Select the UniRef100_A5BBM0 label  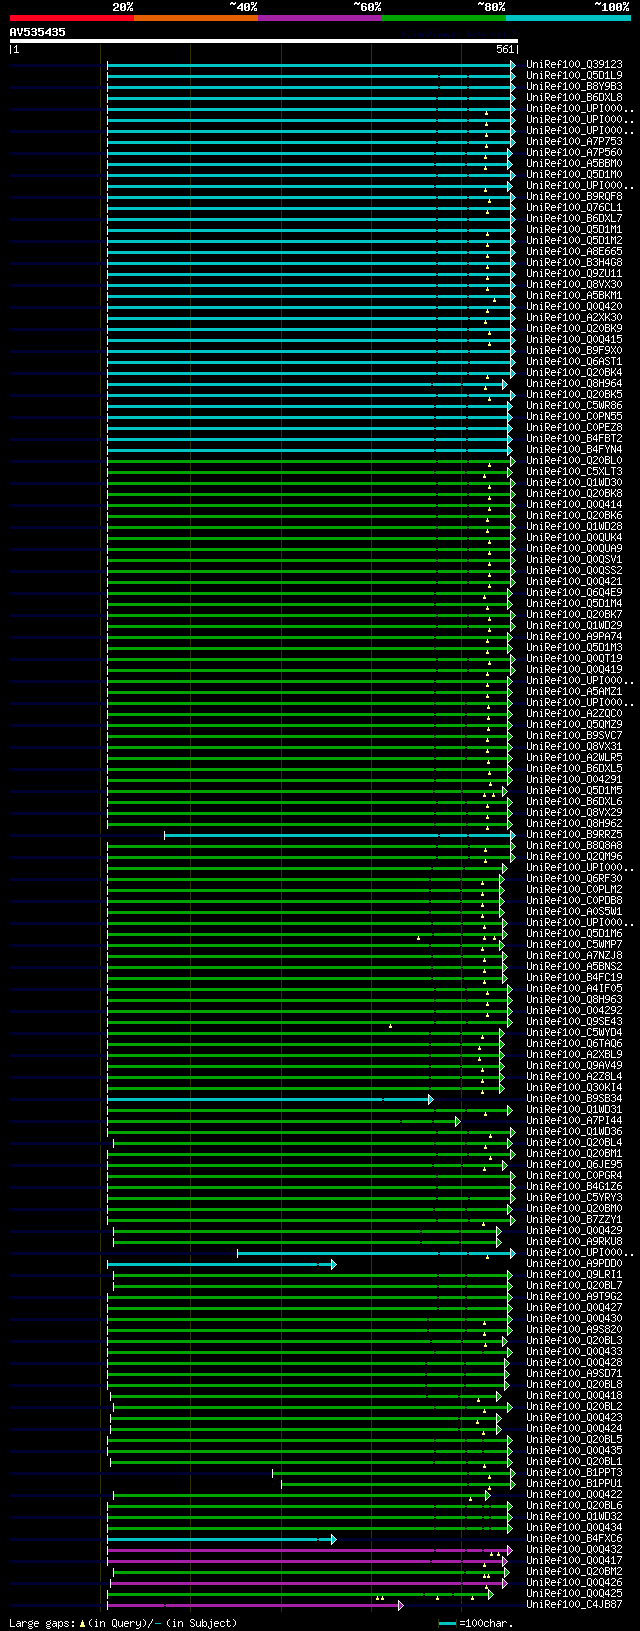(x=574, y=164)
